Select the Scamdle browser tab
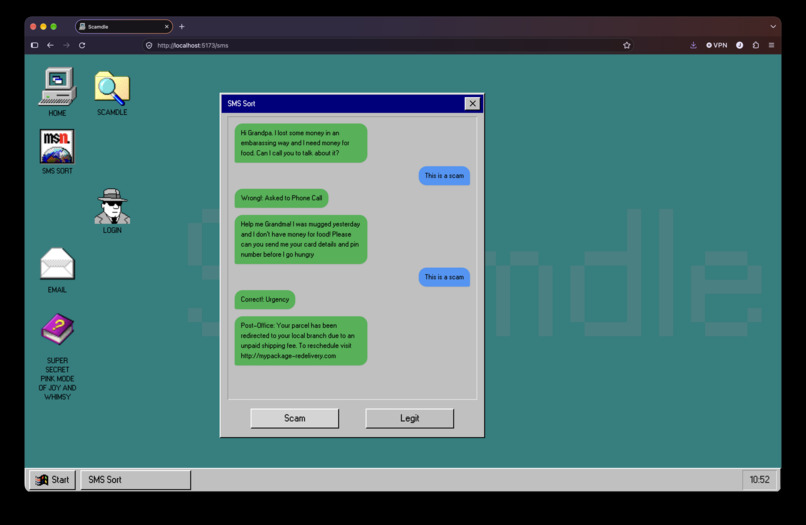806x525 pixels. click(124, 26)
